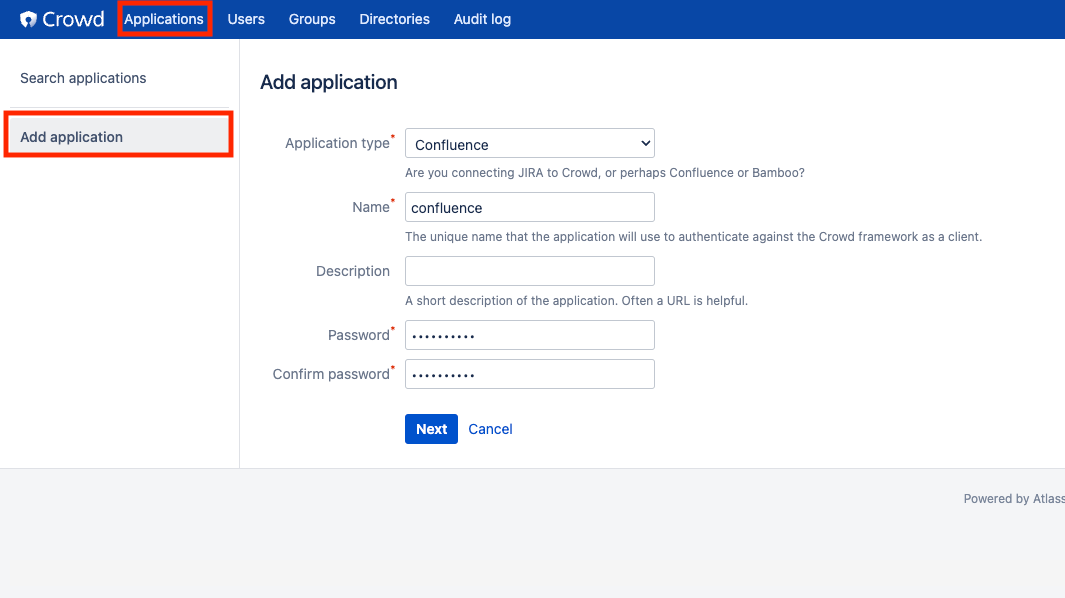The height and width of the screenshot is (598, 1065).
Task: Click the Crowd shield logo icon
Action: point(28,19)
